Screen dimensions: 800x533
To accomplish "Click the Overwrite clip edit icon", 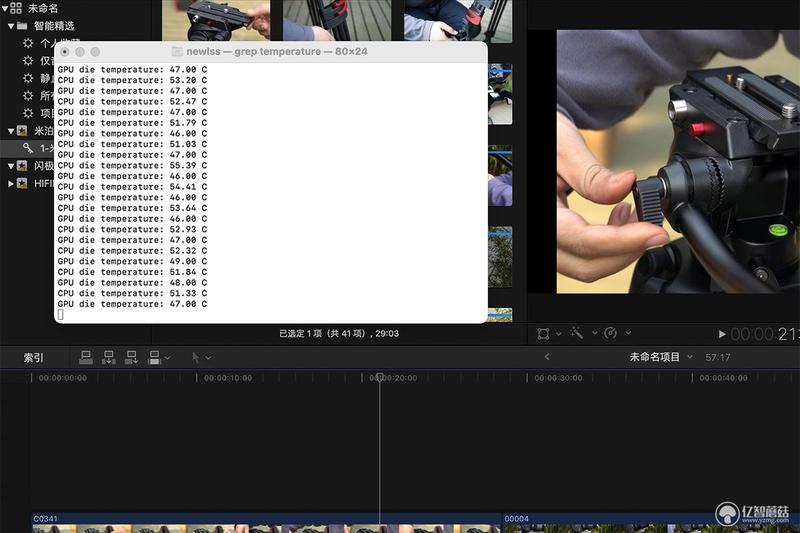I will (x=154, y=358).
